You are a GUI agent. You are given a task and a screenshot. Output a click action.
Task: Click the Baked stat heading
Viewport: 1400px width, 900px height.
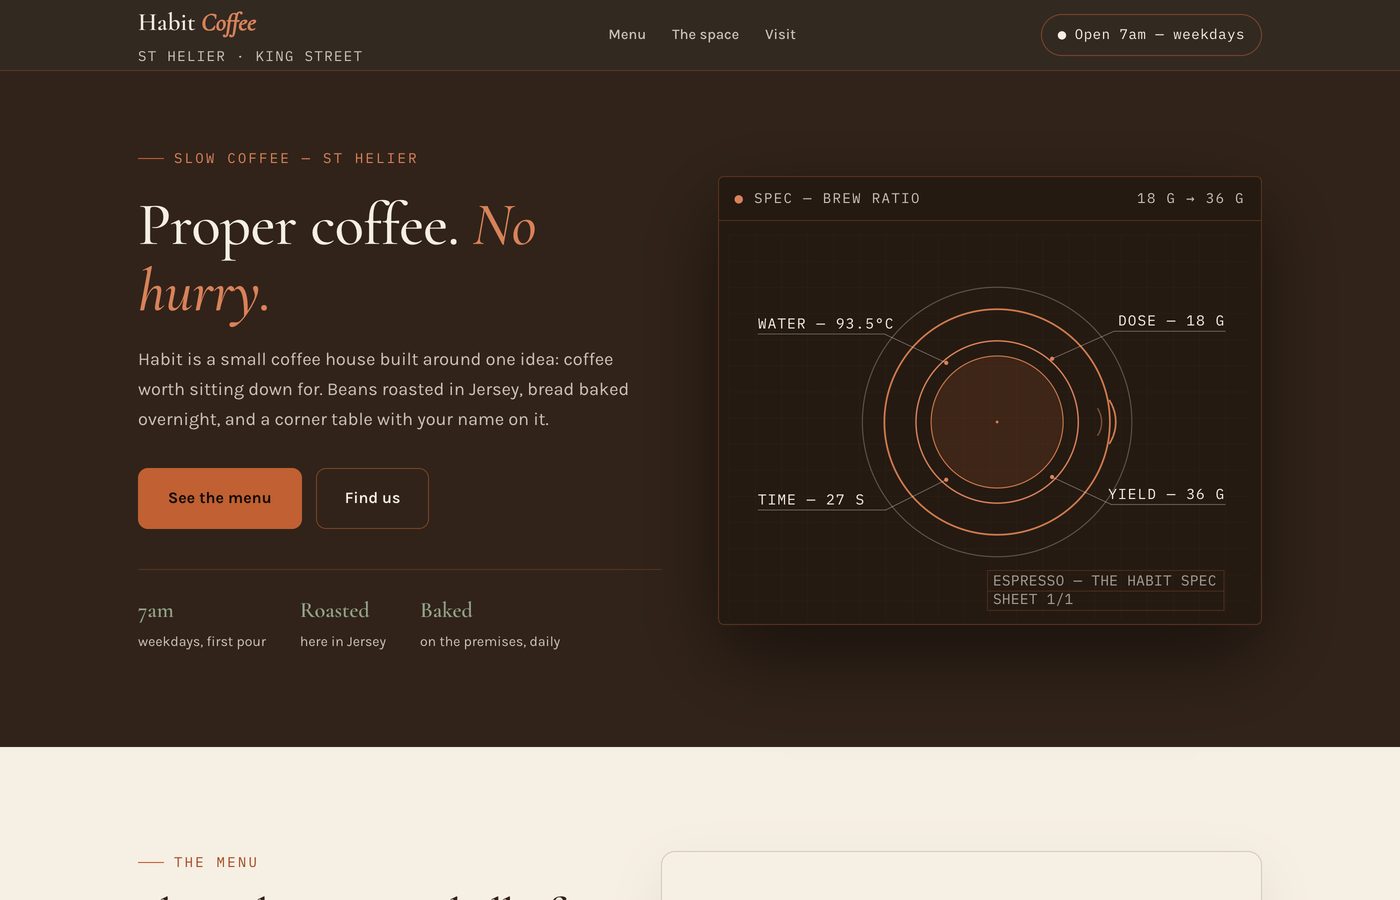pyautogui.click(x=446, y=610)
